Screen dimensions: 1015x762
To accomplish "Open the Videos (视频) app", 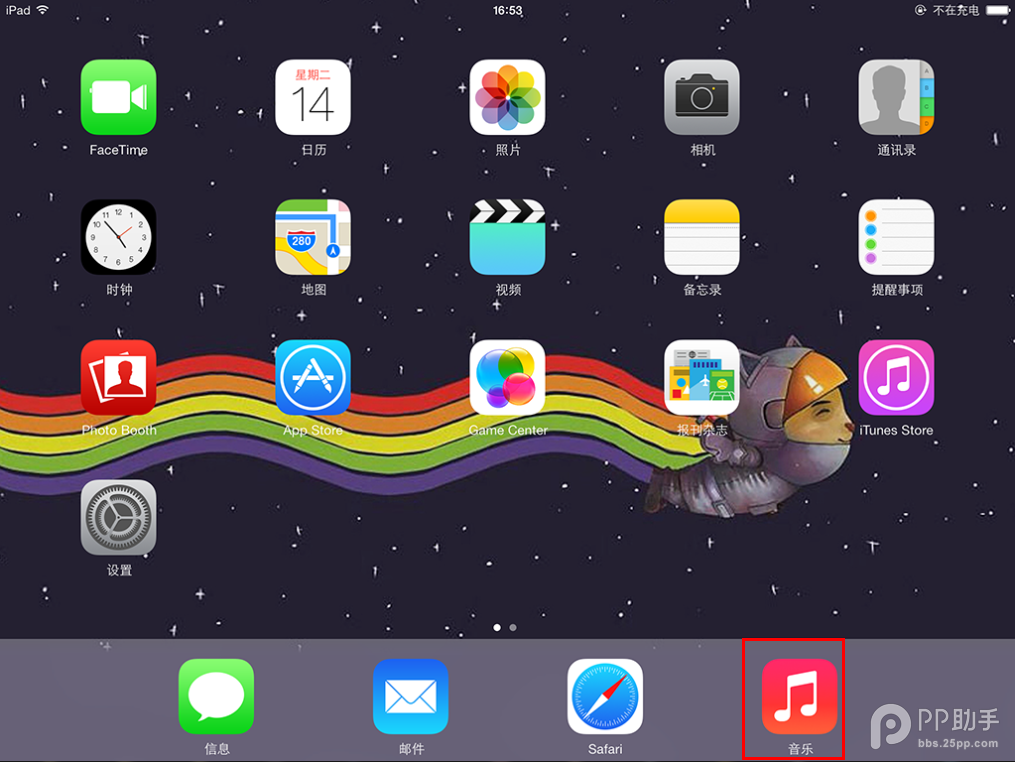I will click(x=508, y=237).
